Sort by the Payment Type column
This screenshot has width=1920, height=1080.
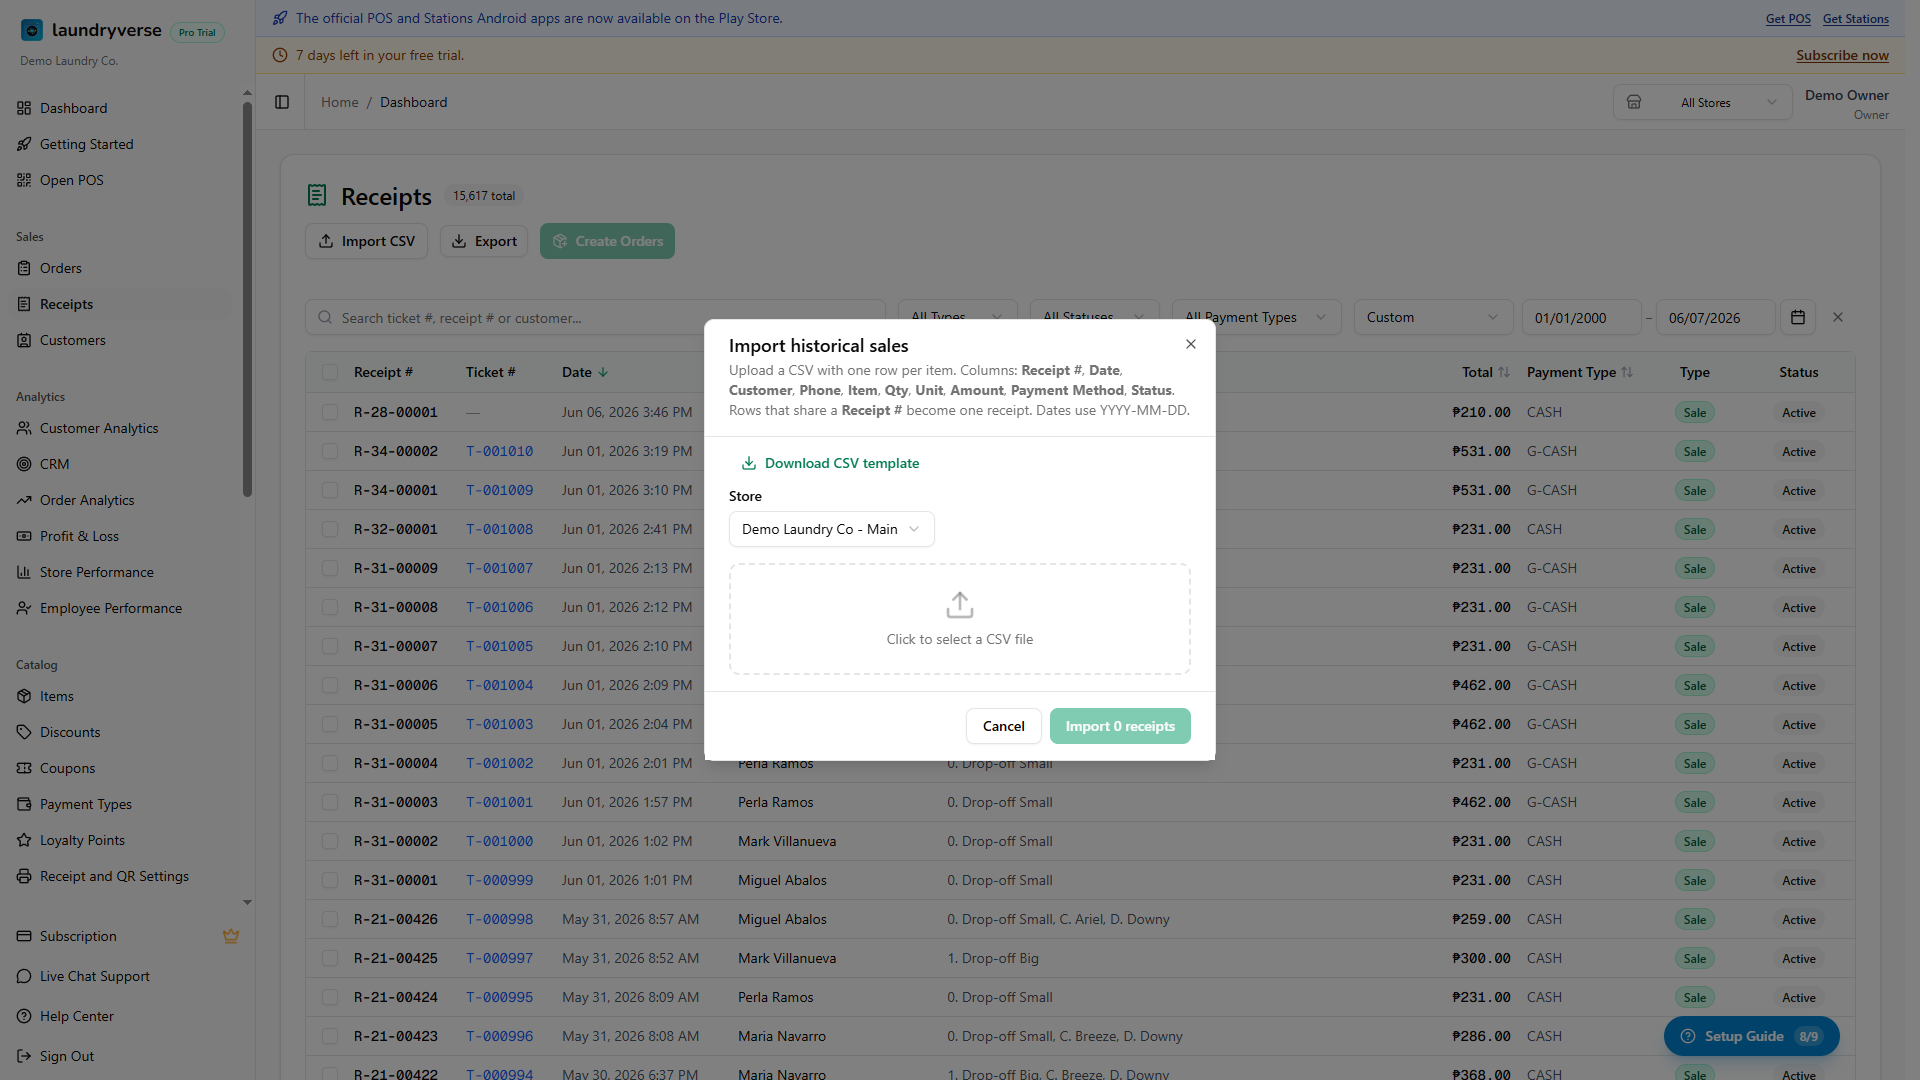(1579, 372)
